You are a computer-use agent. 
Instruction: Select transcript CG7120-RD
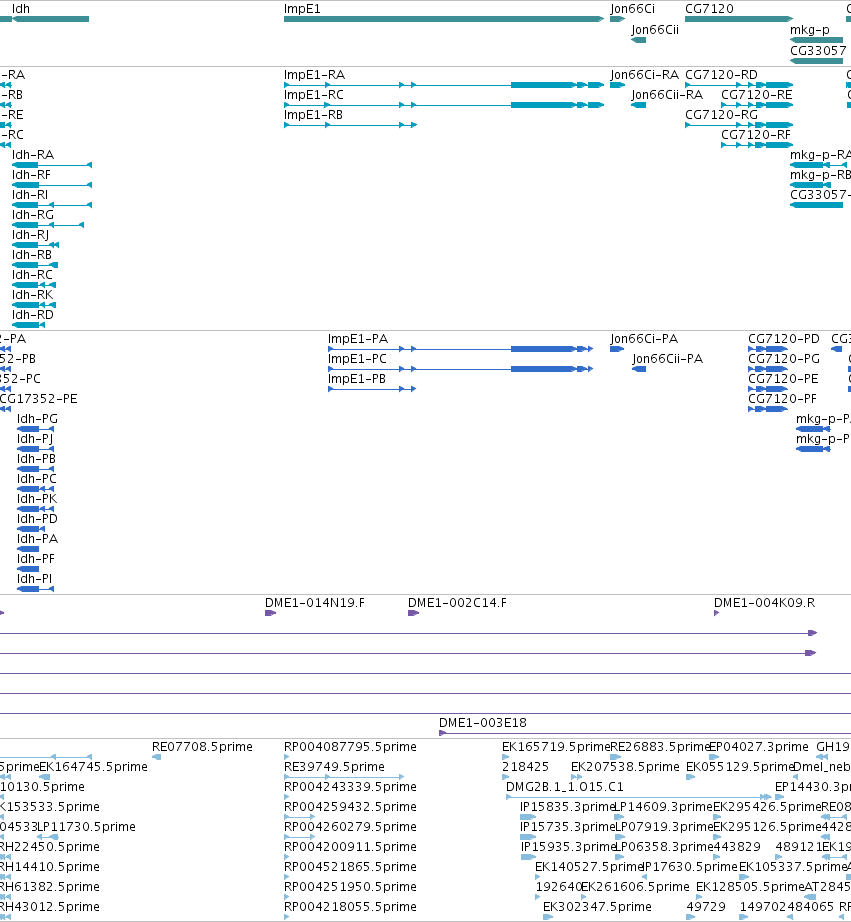click(x=739, y=85)
